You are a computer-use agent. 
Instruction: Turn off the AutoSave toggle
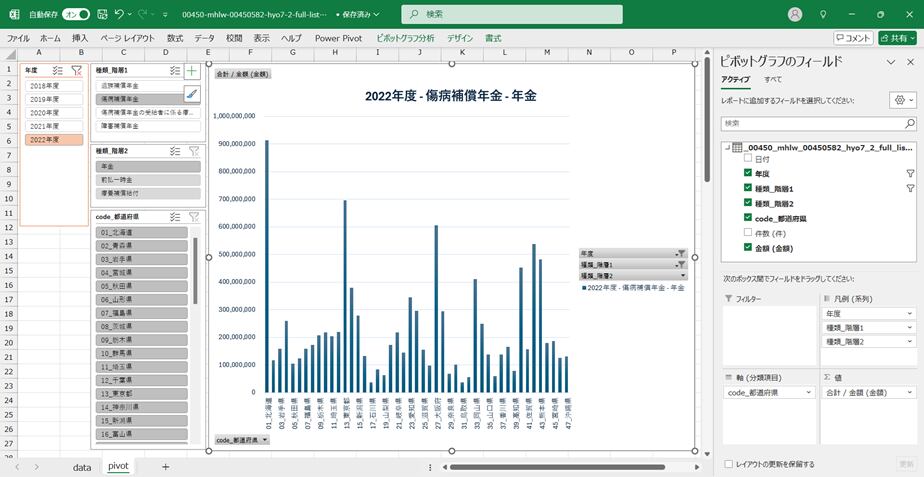pos(76,15)
